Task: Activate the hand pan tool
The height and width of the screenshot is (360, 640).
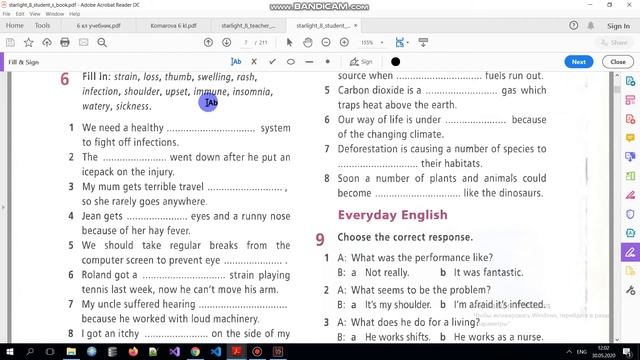Action: point(308,42)
